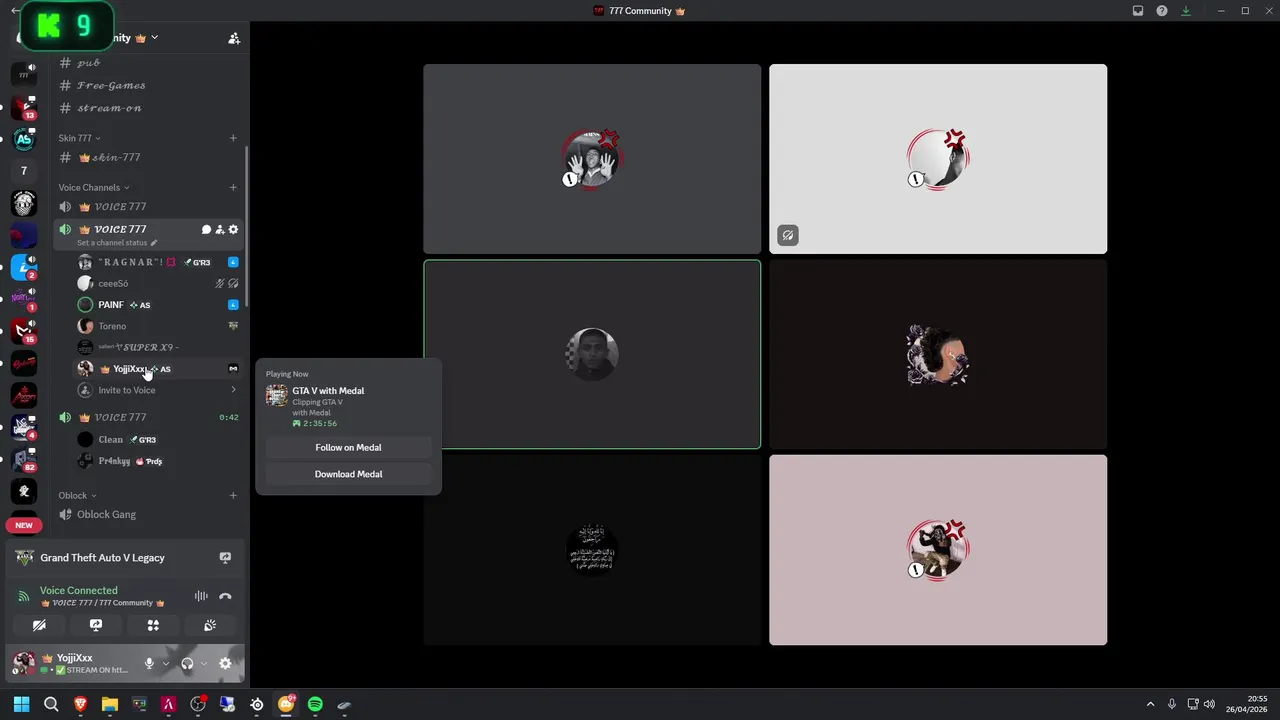
Task: Toggle the Share Your Screen button
Action: (x=96, y=625)
